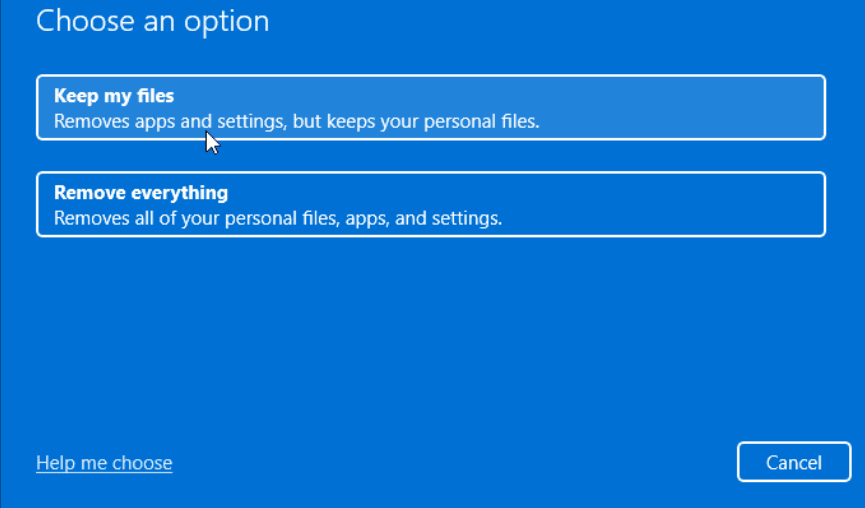Reset PC by removing everything
The height and width of the screenshot is (508, 865).
click(x=430, y=204)
